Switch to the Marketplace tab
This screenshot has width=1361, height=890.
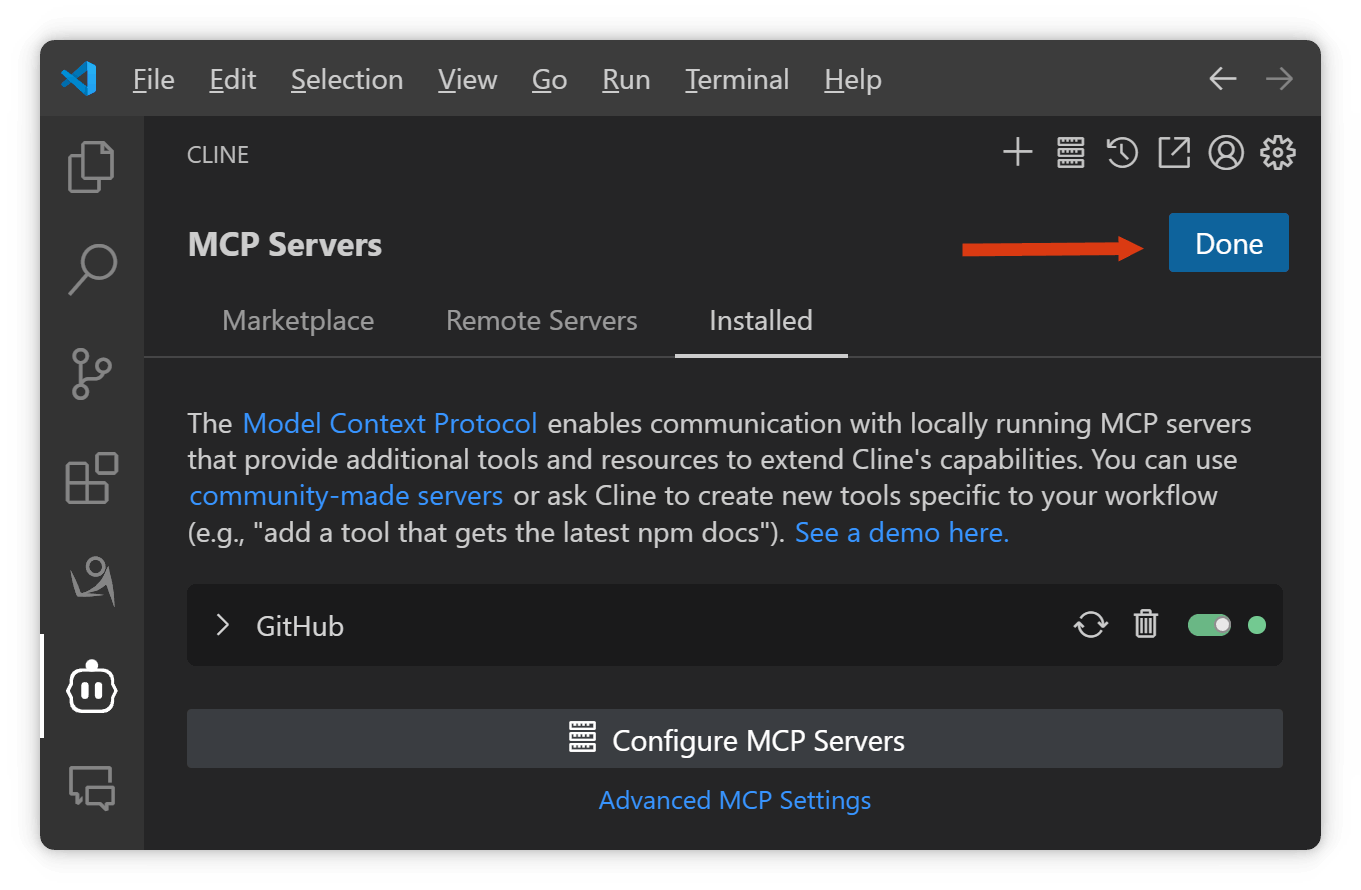pyautogui.click(x=298, y=321)
